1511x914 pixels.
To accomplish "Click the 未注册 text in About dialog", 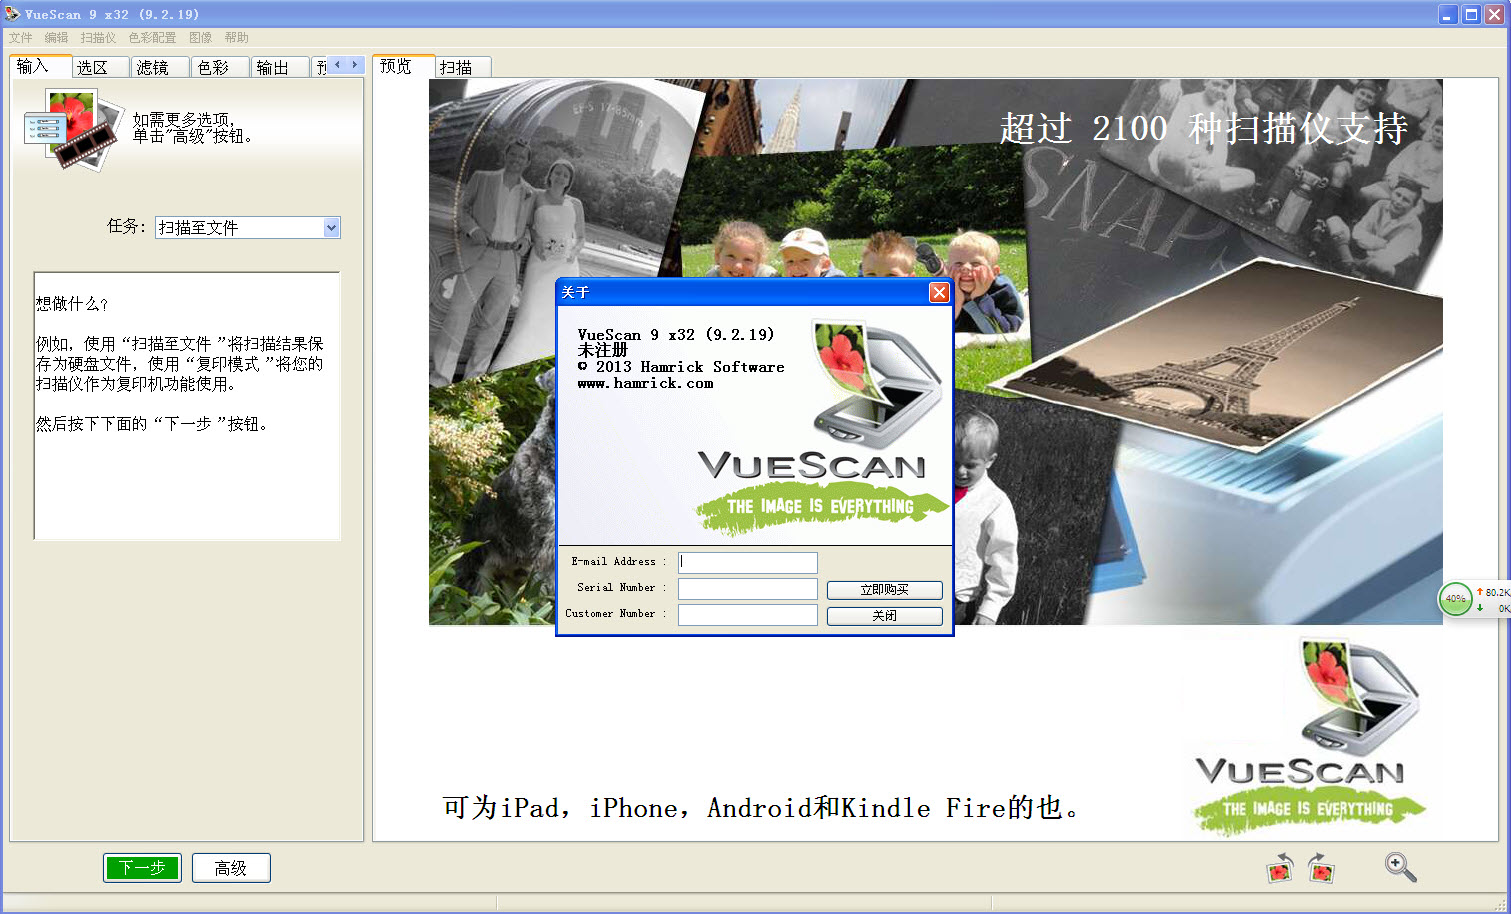I will click(x=602, y=350).
